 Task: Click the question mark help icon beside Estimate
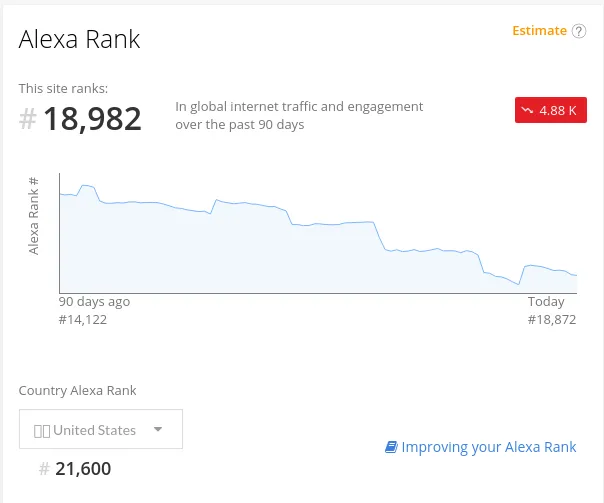[x=579, y=31]
